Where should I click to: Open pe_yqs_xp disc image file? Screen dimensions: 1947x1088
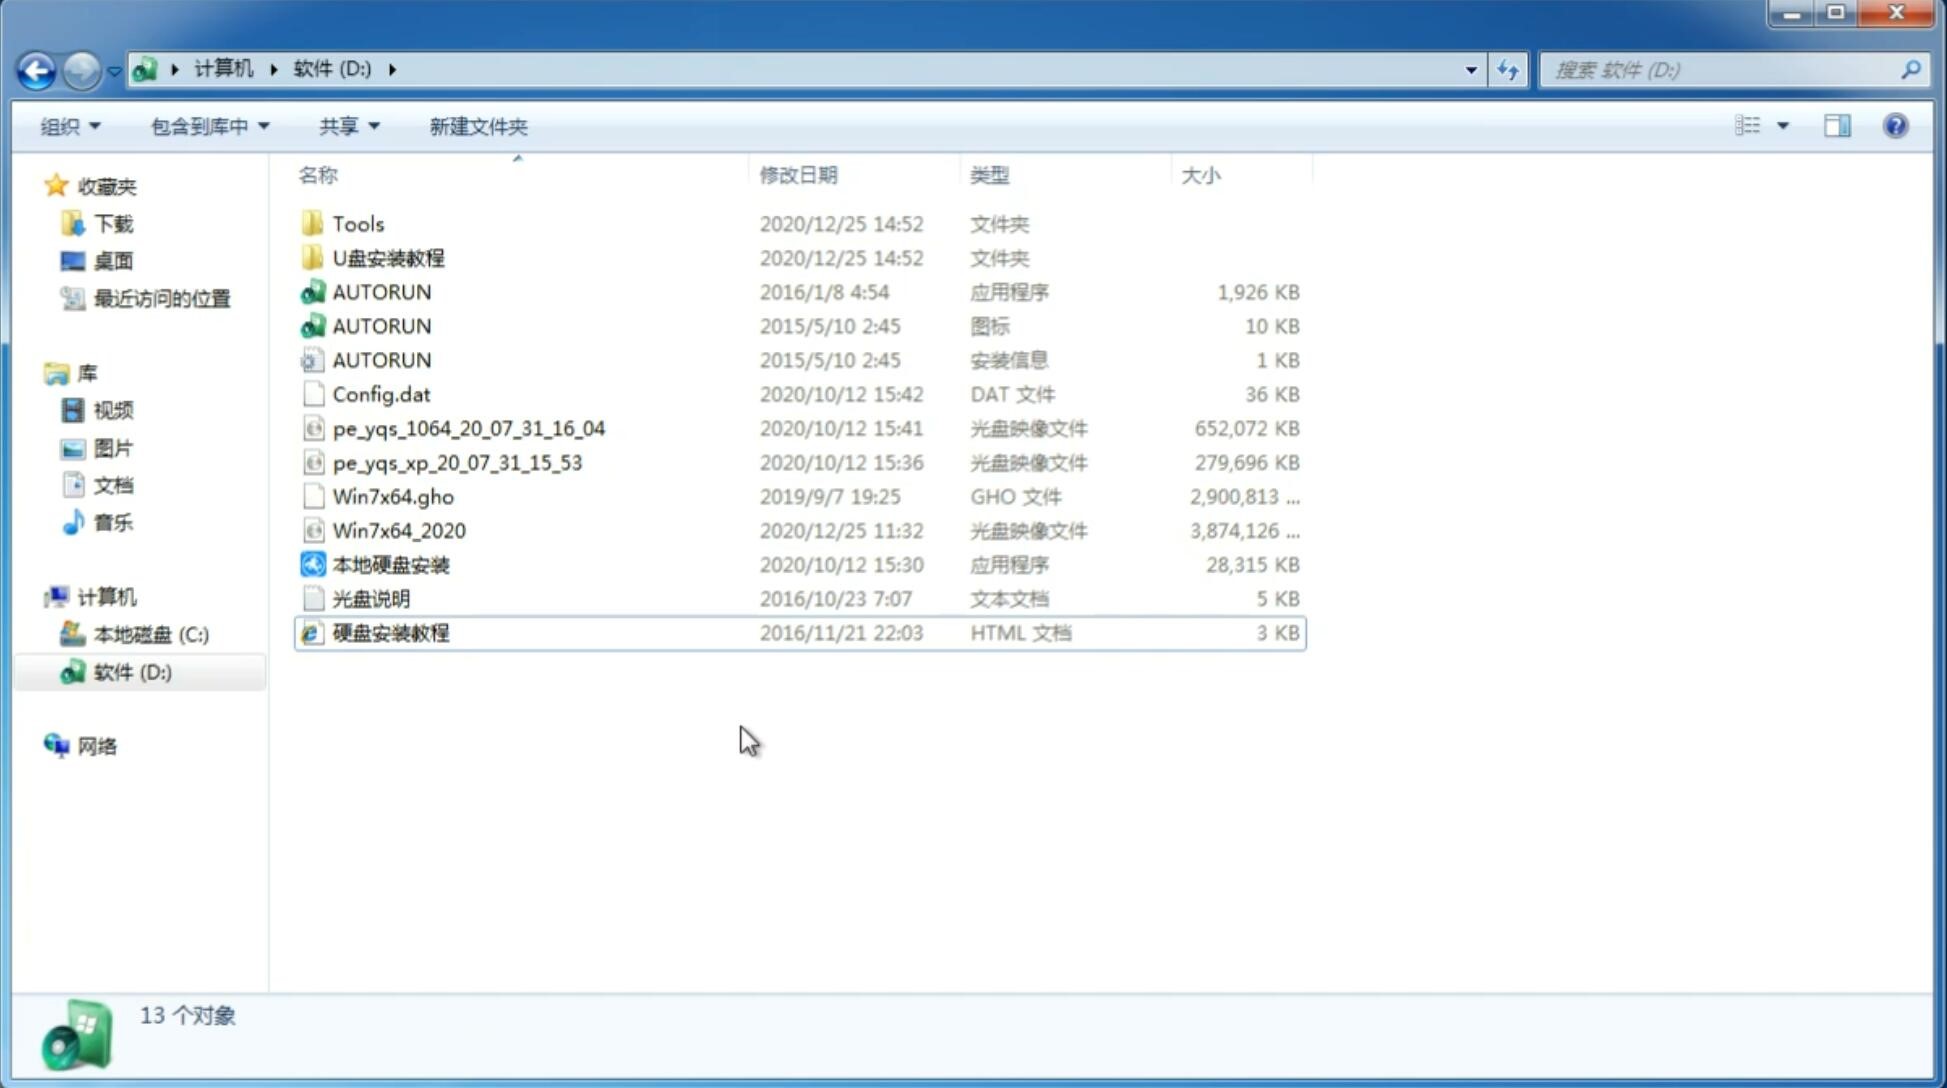click(457, 462)
